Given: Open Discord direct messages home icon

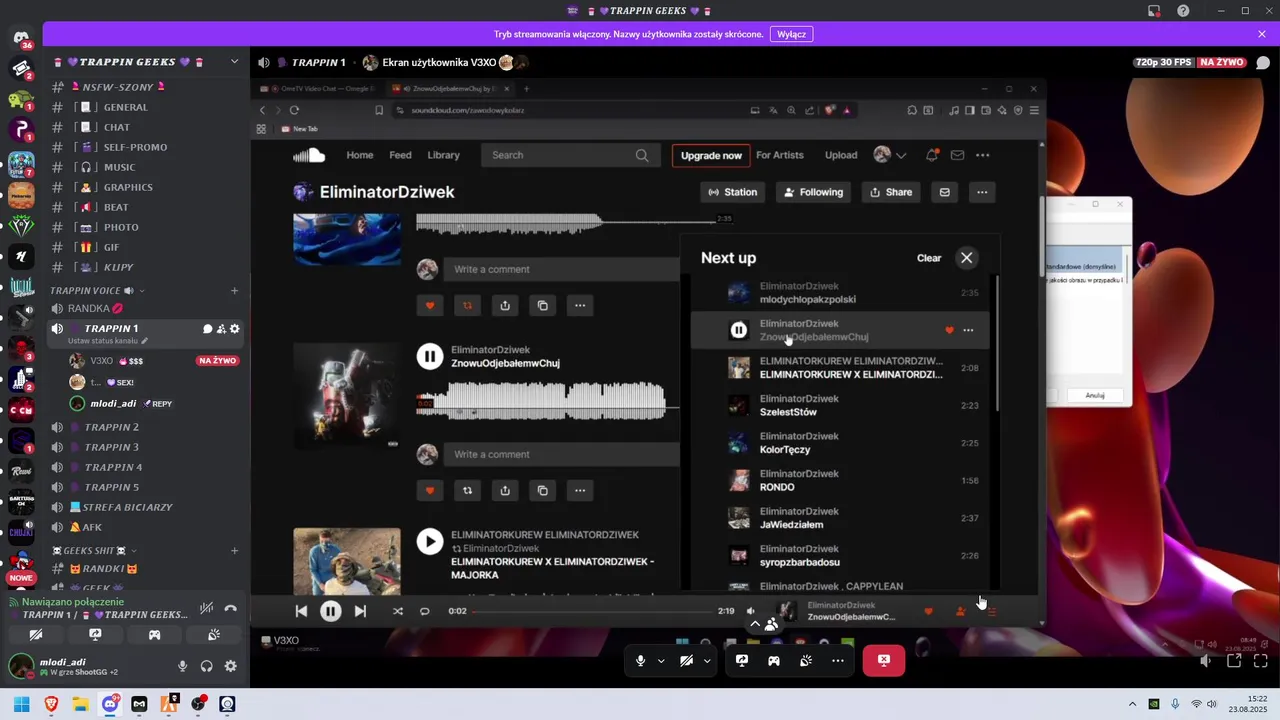Looking at the screenshot, I should [x=21, y=39].
